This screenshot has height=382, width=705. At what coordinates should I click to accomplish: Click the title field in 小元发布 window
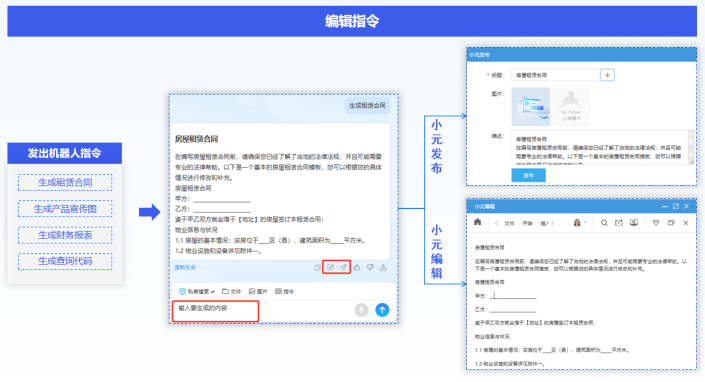coord(554,75)
